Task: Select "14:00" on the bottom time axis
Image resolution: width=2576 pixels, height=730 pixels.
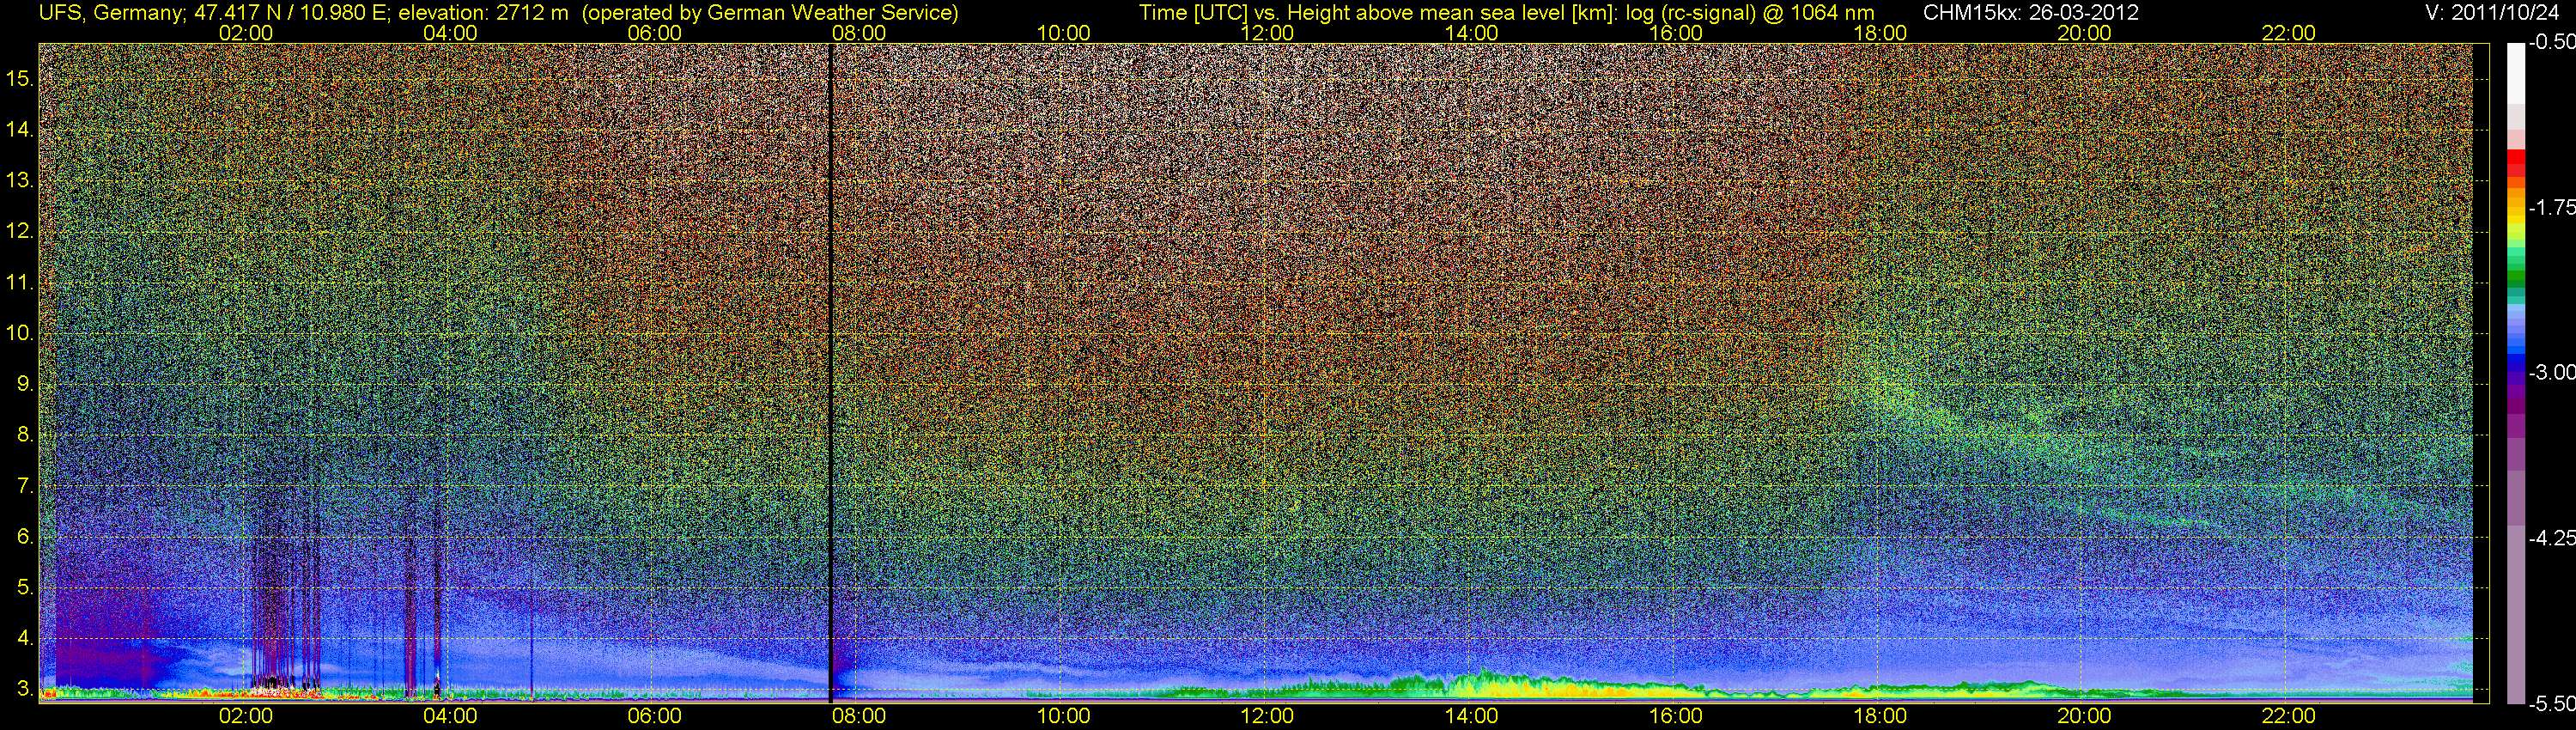Action: 1472,716
